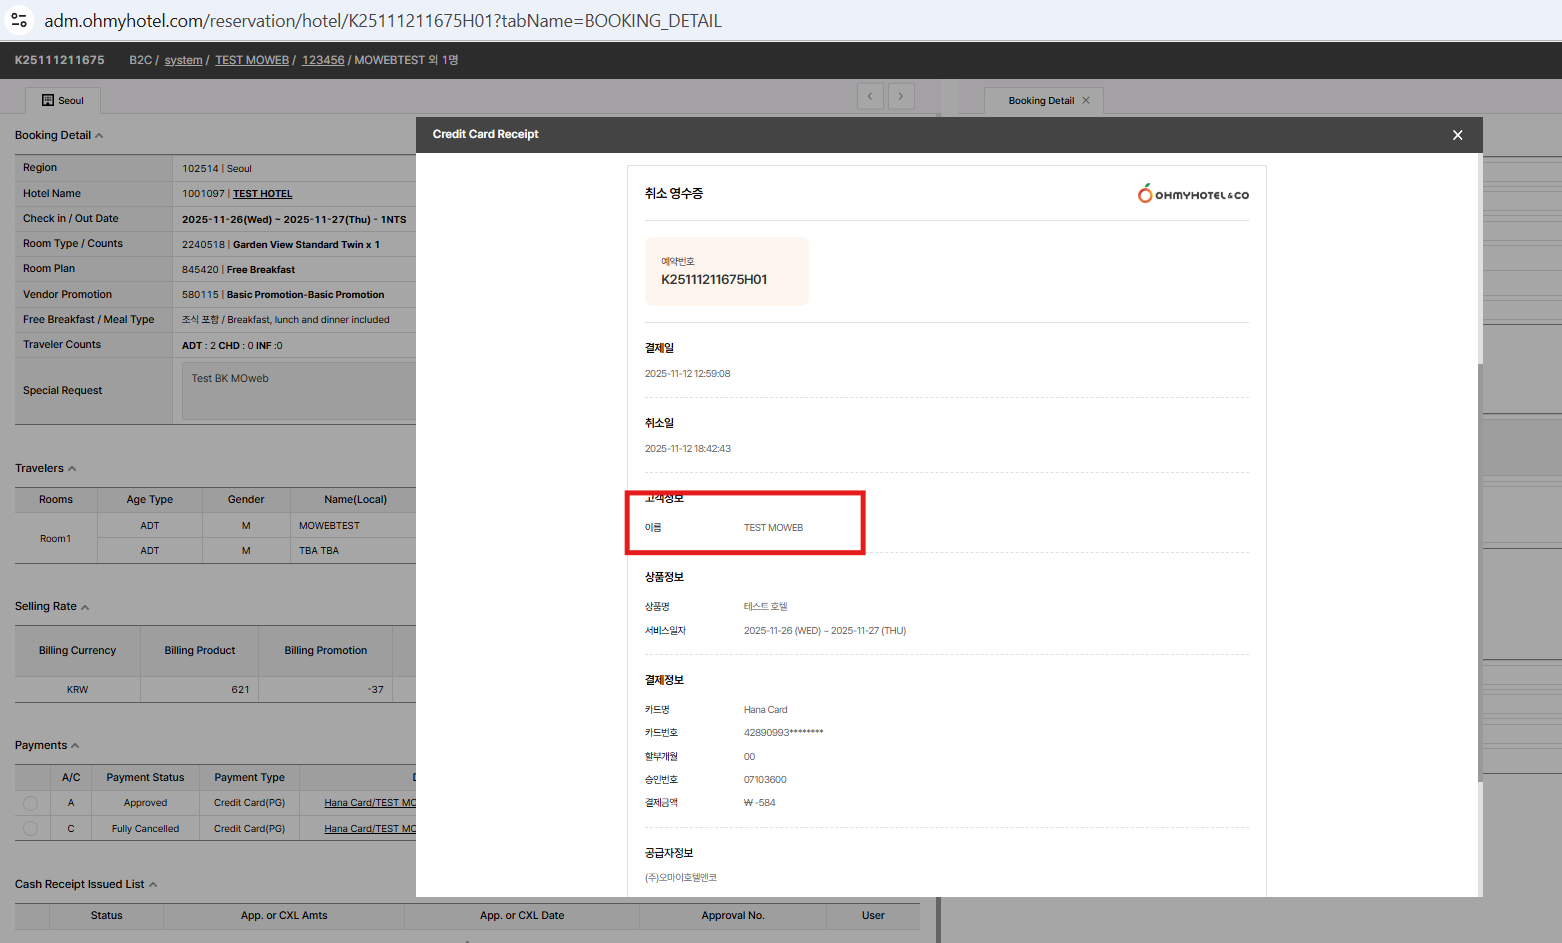Click the receipt dialog vertical scrollbar

[1480, 570]
